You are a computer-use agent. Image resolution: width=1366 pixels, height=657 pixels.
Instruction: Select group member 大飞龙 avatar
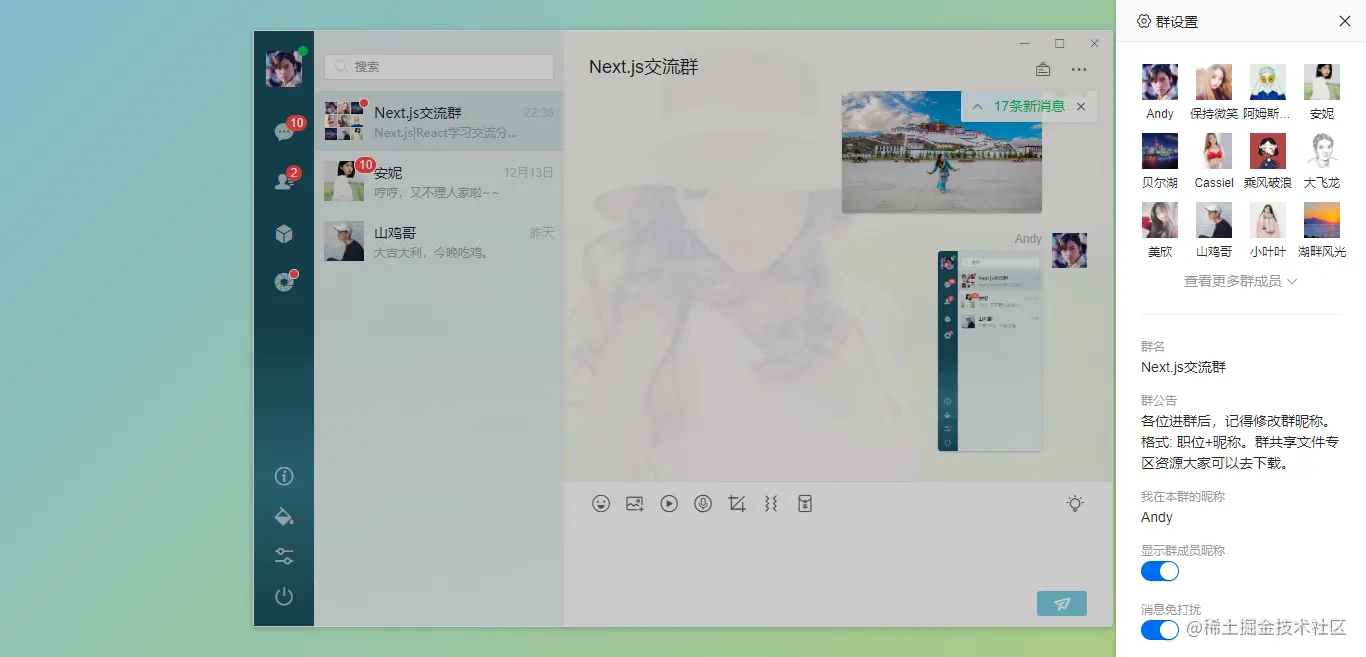point(1322,151)
